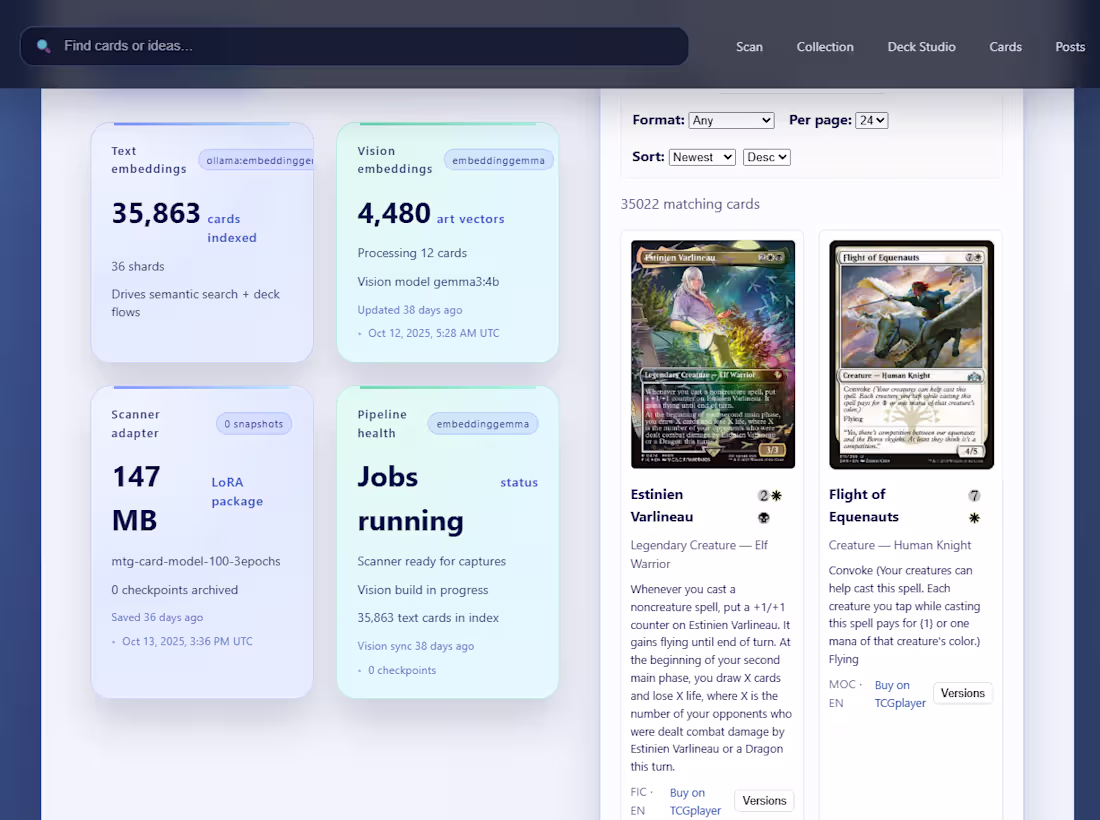The height and width of the screenshot is (820, 1100).
Task: Click Versions for Estinien Varlineau
Action: coord(763,800)
